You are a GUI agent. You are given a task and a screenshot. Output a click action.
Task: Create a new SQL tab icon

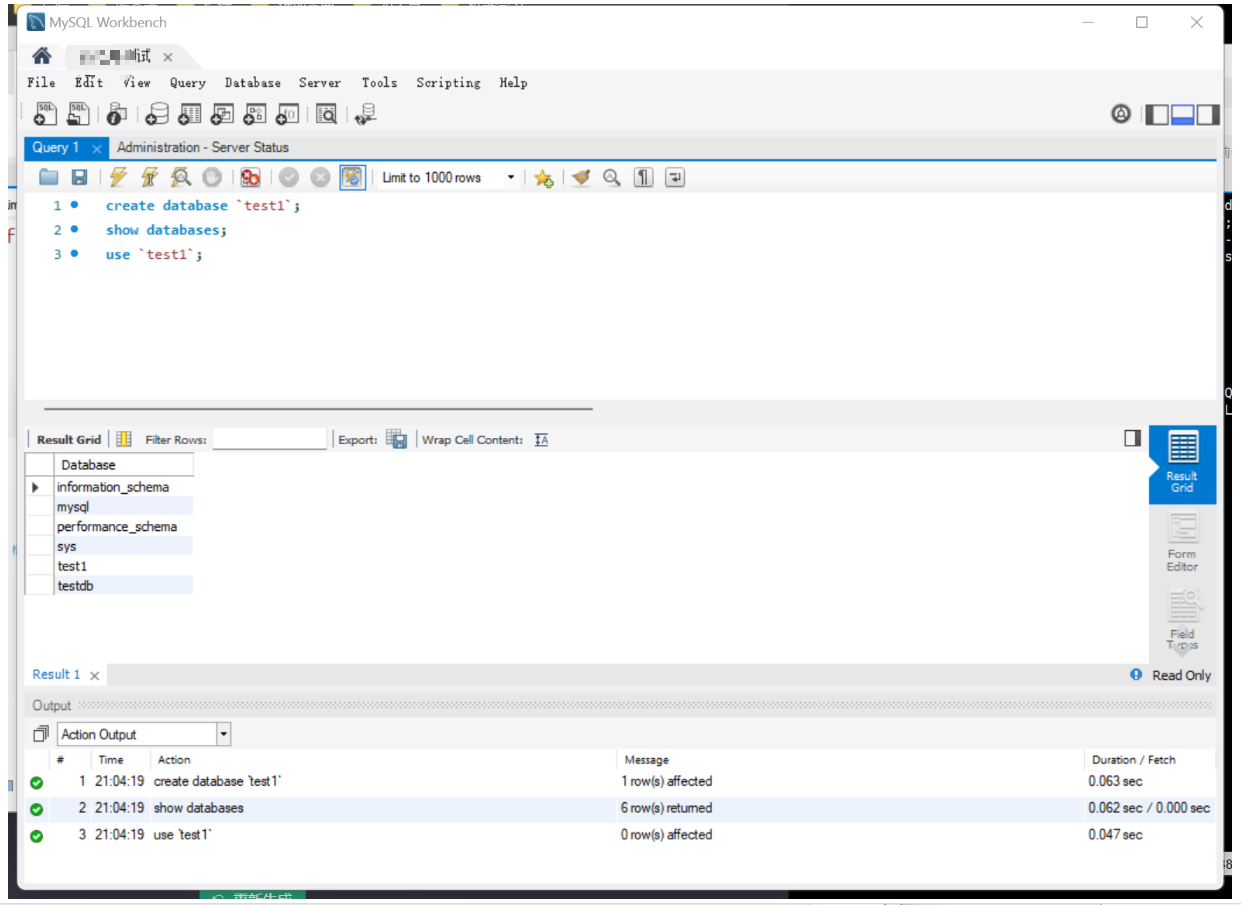[x=46, y=114]
